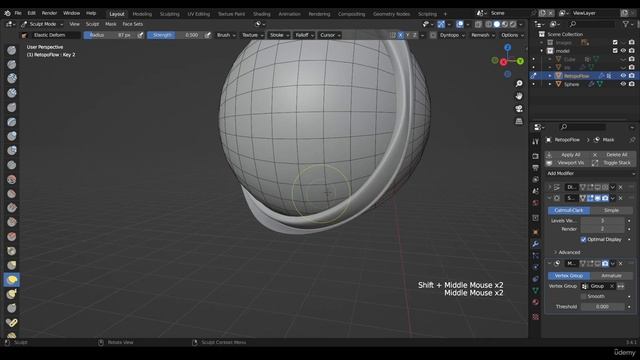Toggle camera view icon in viewport
The width and height of the screenshot is (640, 360).
tap(519, 109)
